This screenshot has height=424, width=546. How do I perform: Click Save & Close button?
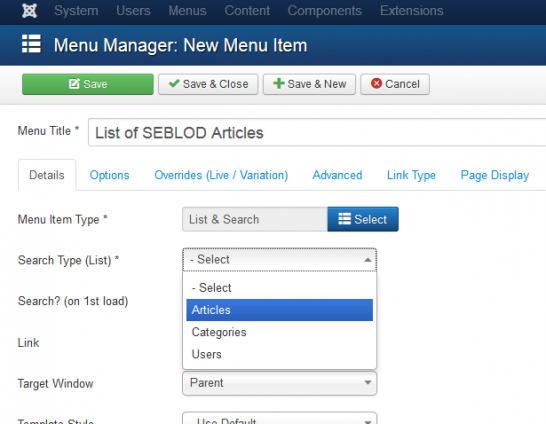208,84
